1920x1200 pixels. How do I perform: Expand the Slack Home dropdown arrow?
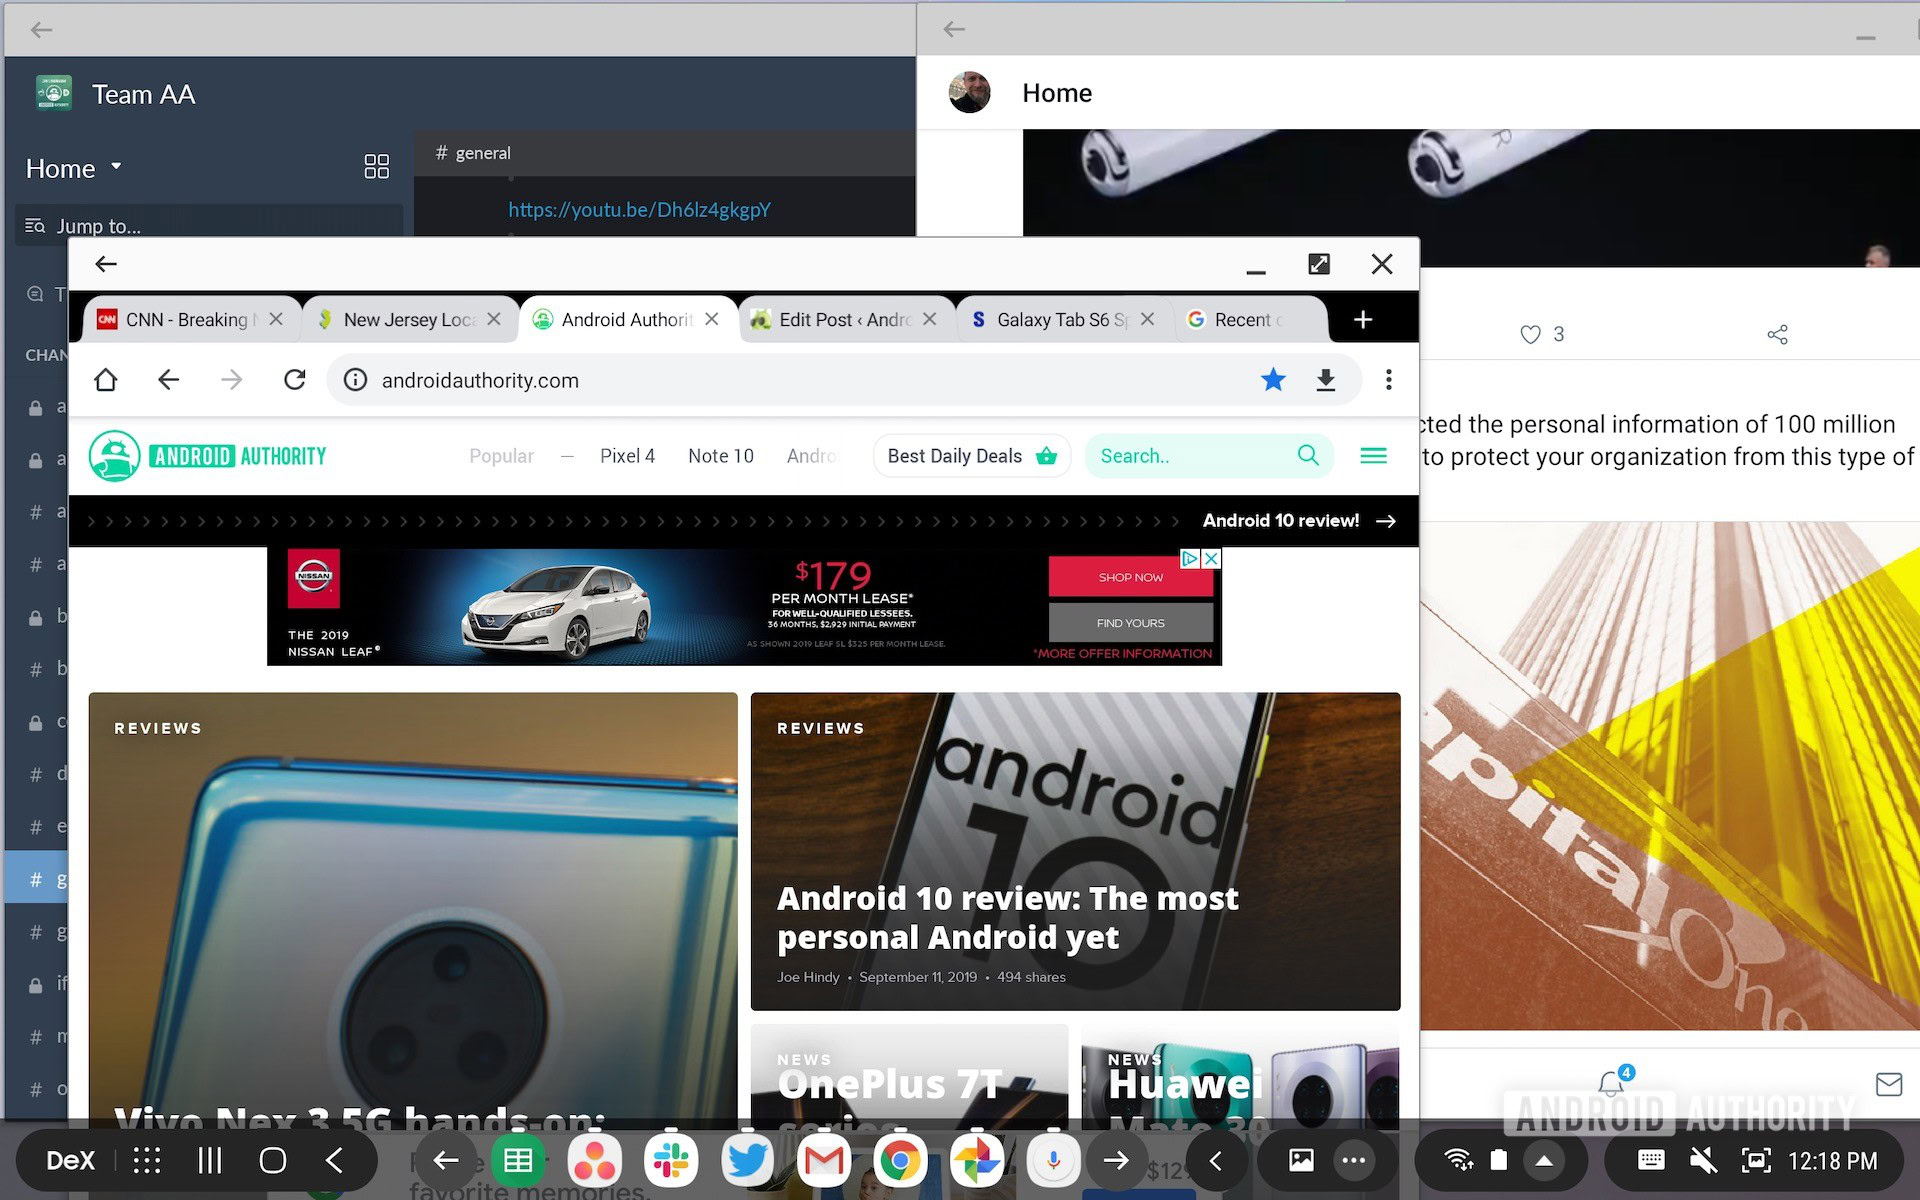point(116,167)
